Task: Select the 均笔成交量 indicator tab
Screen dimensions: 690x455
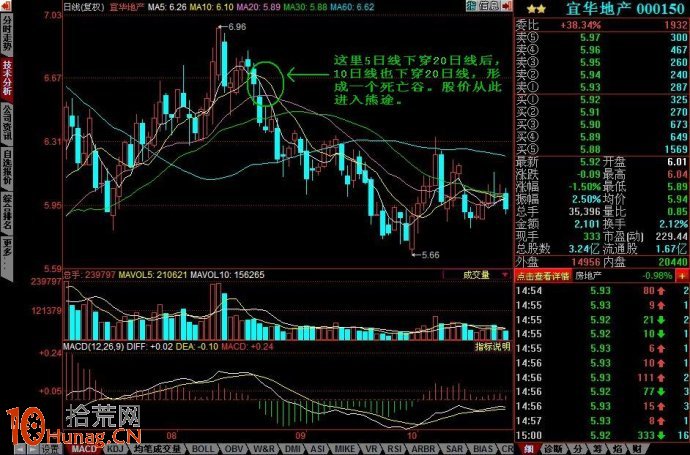Action: click(x=157, y=449)
